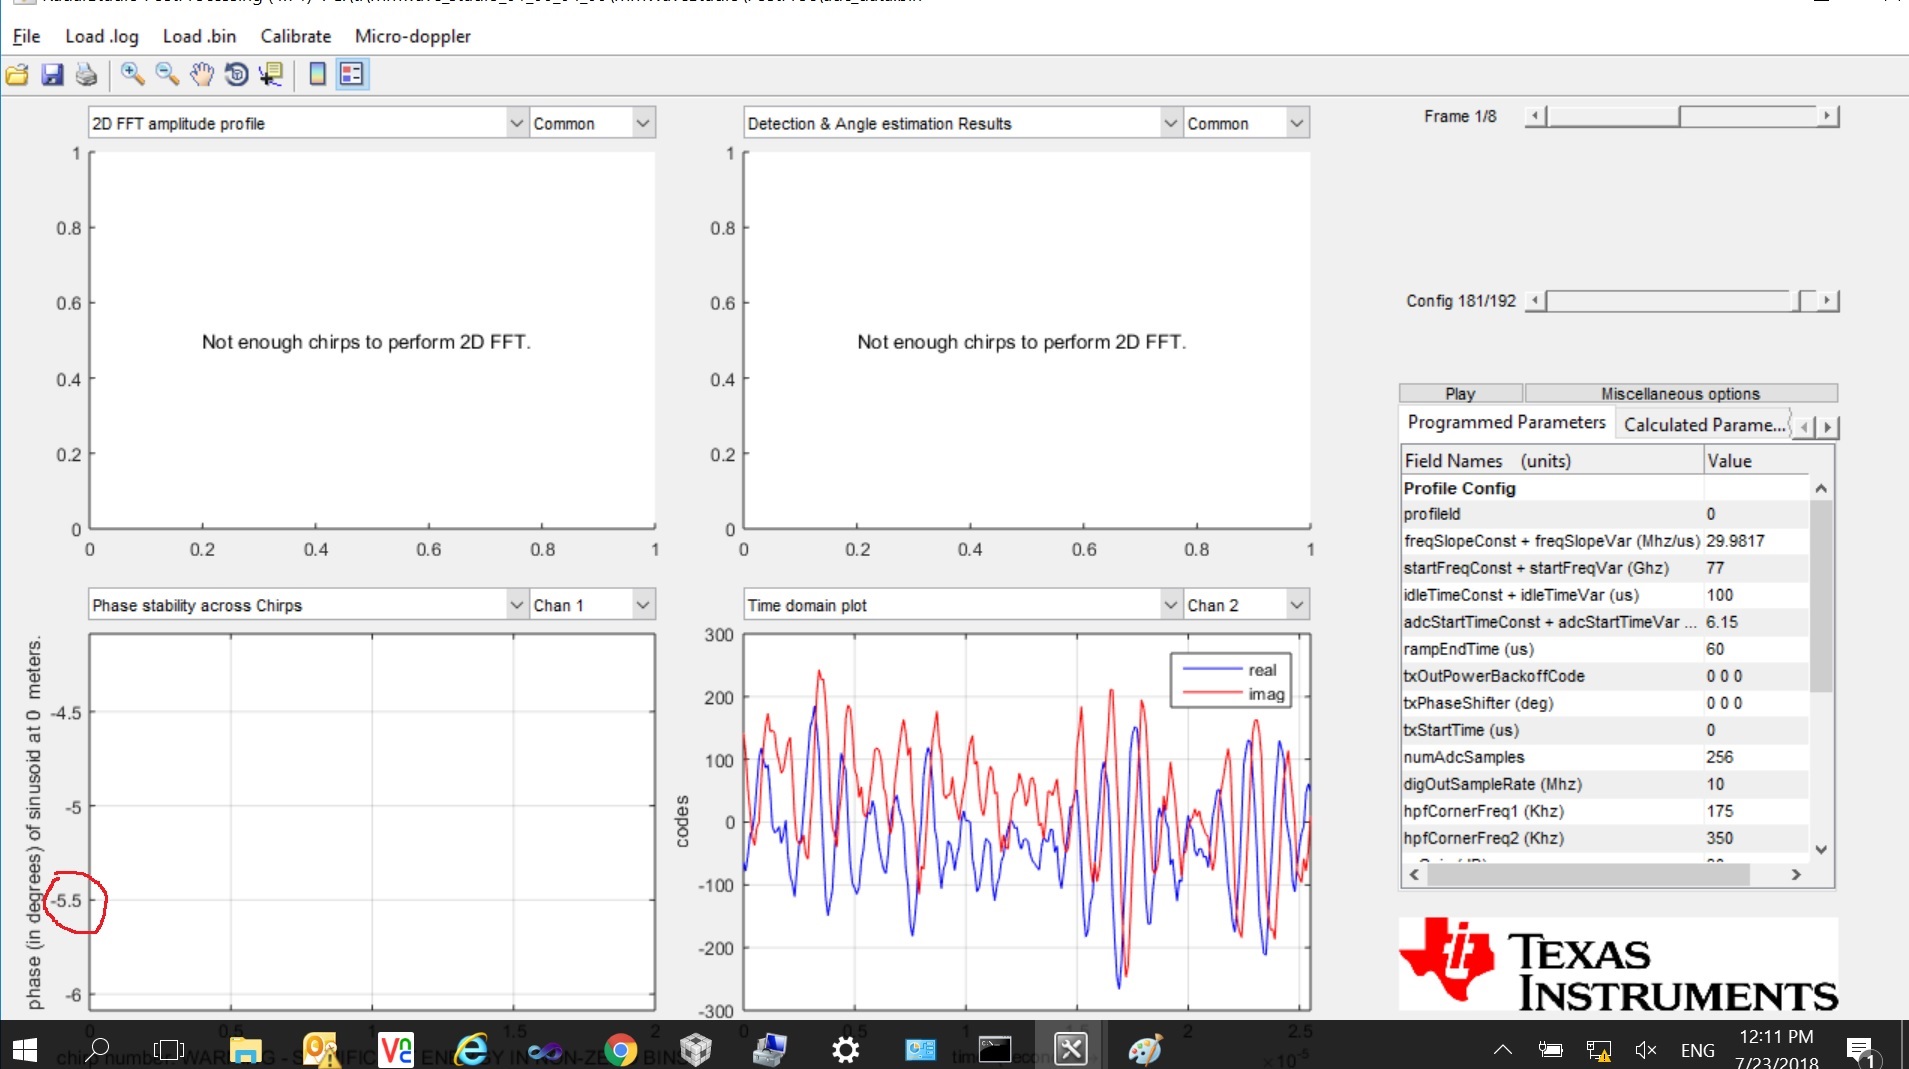
Task: Click the parameter table's scroll-down arrow
Action: (x=1821, y=849)
